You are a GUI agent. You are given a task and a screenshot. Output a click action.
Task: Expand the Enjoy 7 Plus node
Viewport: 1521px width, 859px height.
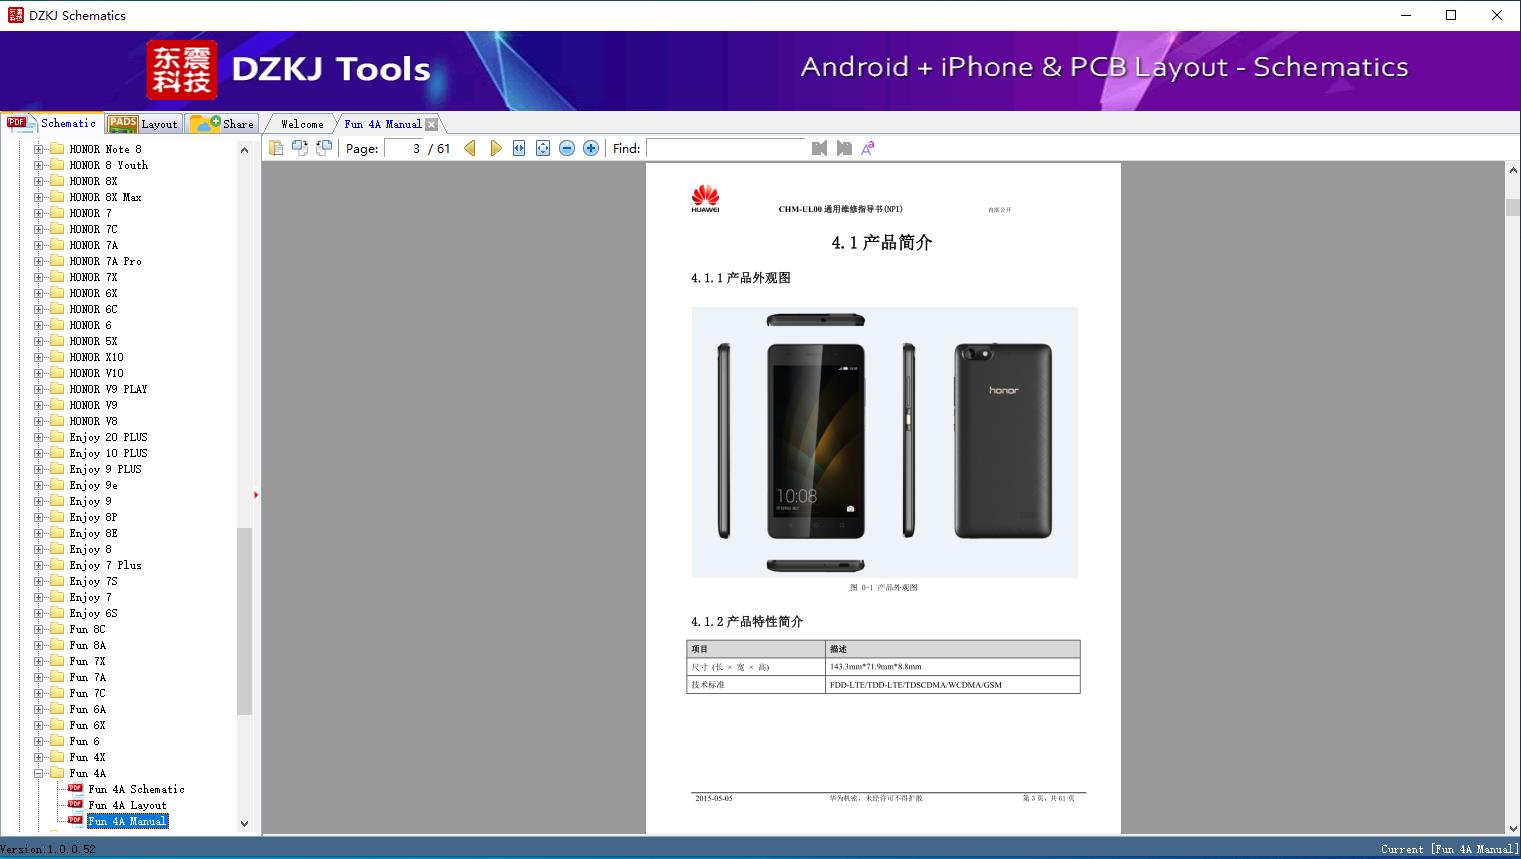click(x=39, y=565)
